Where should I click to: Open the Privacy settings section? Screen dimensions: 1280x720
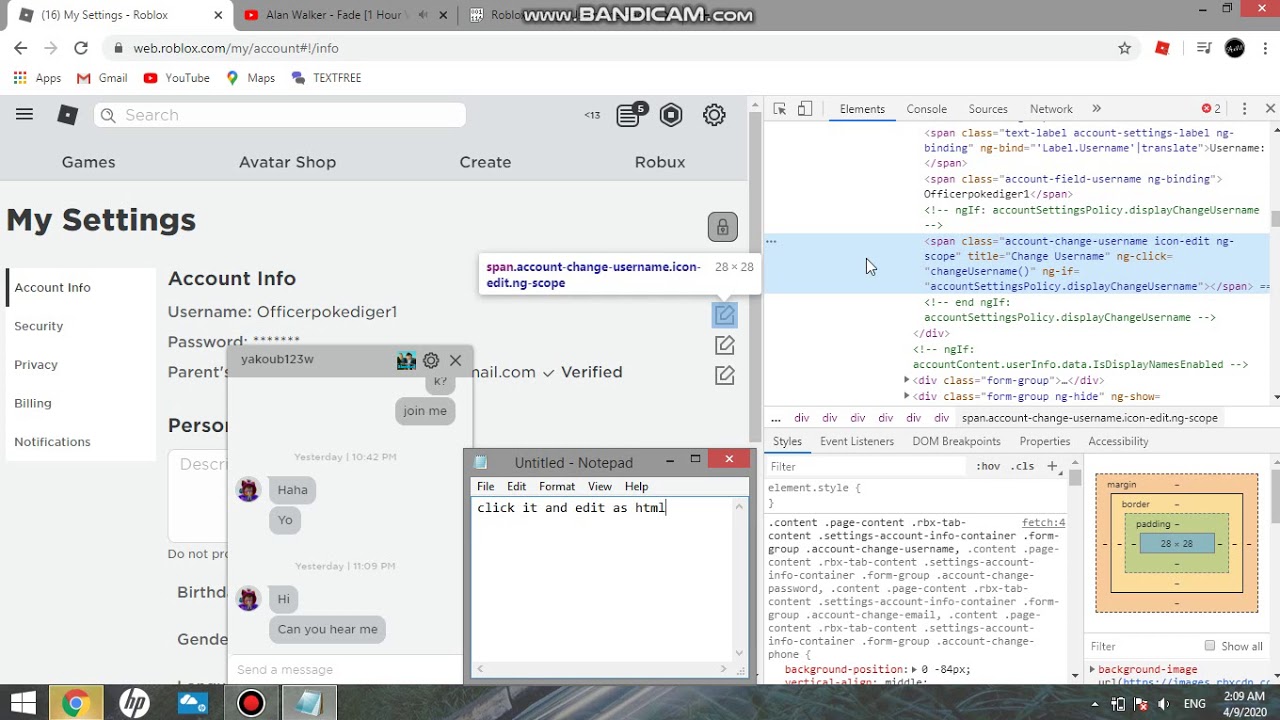36,365
